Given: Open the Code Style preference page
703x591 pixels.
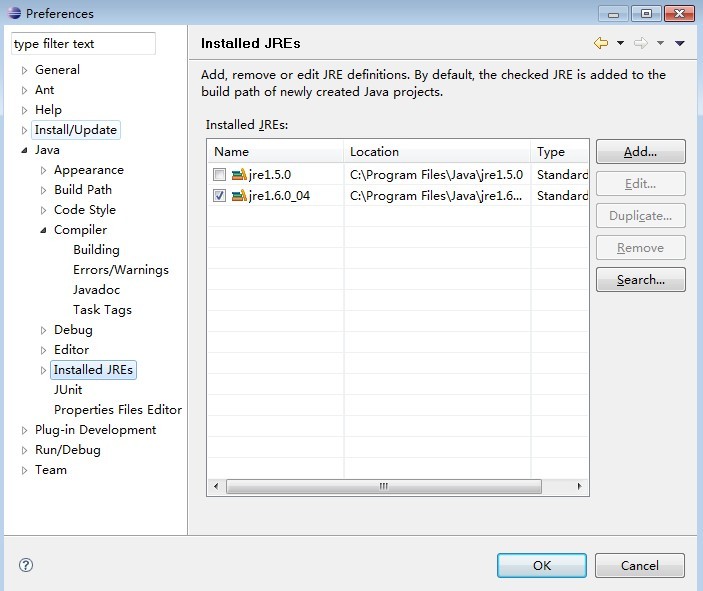Looking at the screenshot, I should (x=85, y=210).
